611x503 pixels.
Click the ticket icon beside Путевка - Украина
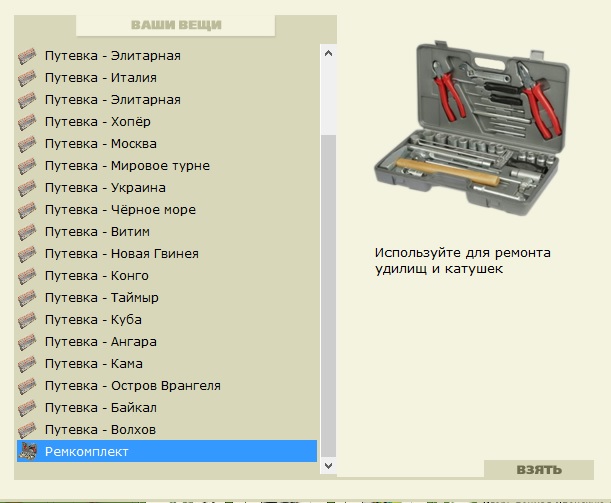pos(27,188)
